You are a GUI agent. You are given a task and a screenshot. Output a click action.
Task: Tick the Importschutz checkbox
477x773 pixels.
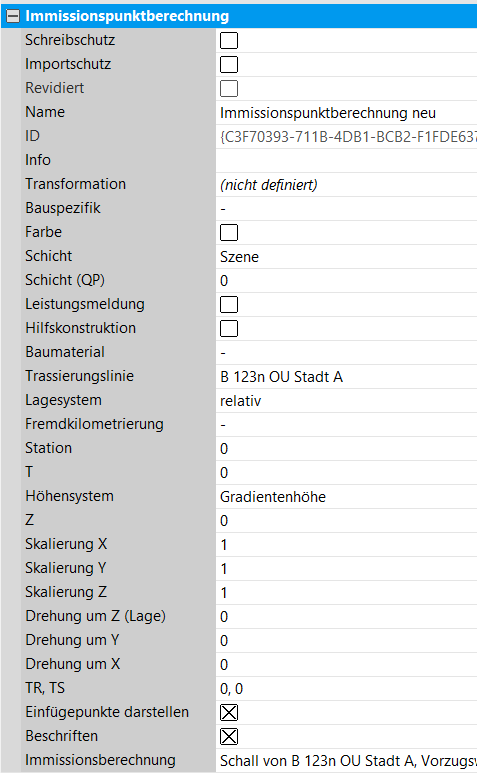[x=229, y=65]
